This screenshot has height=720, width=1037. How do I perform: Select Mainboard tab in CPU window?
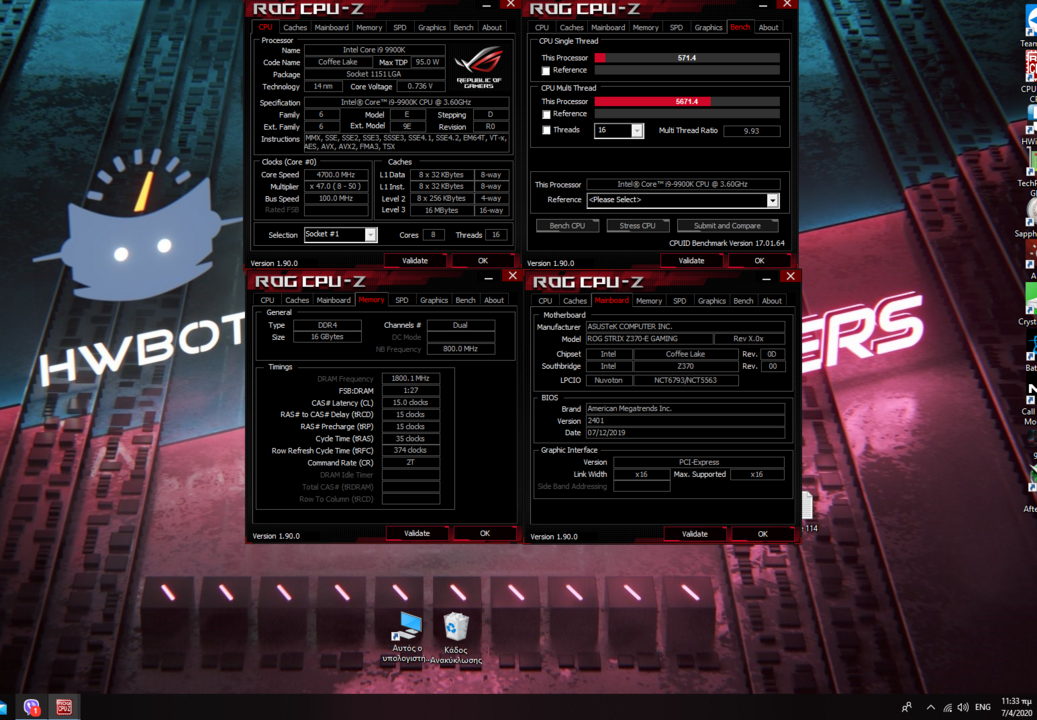click(331, 28)
